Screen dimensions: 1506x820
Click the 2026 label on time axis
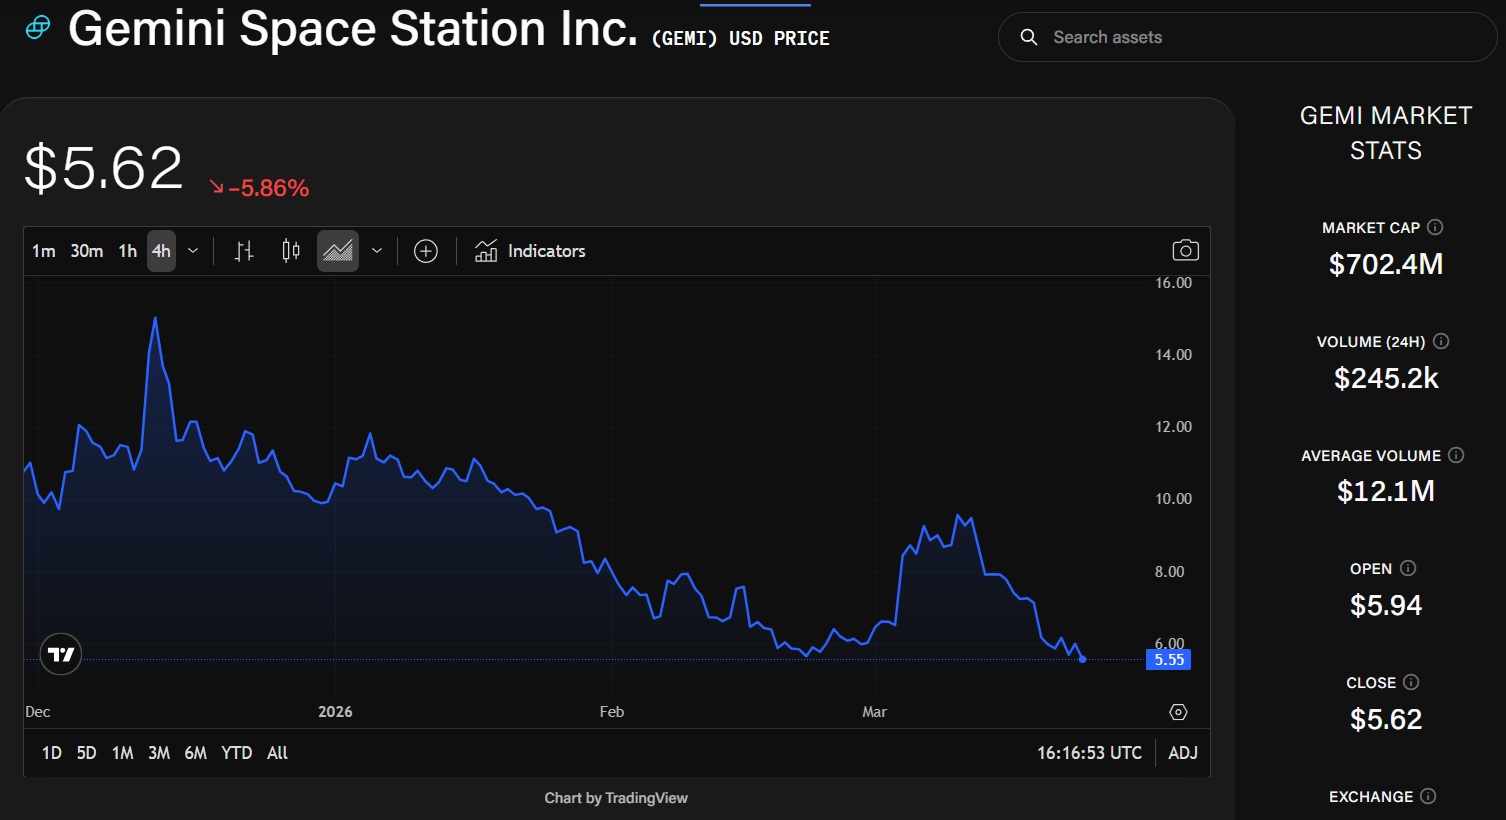[x=335, y=712]
